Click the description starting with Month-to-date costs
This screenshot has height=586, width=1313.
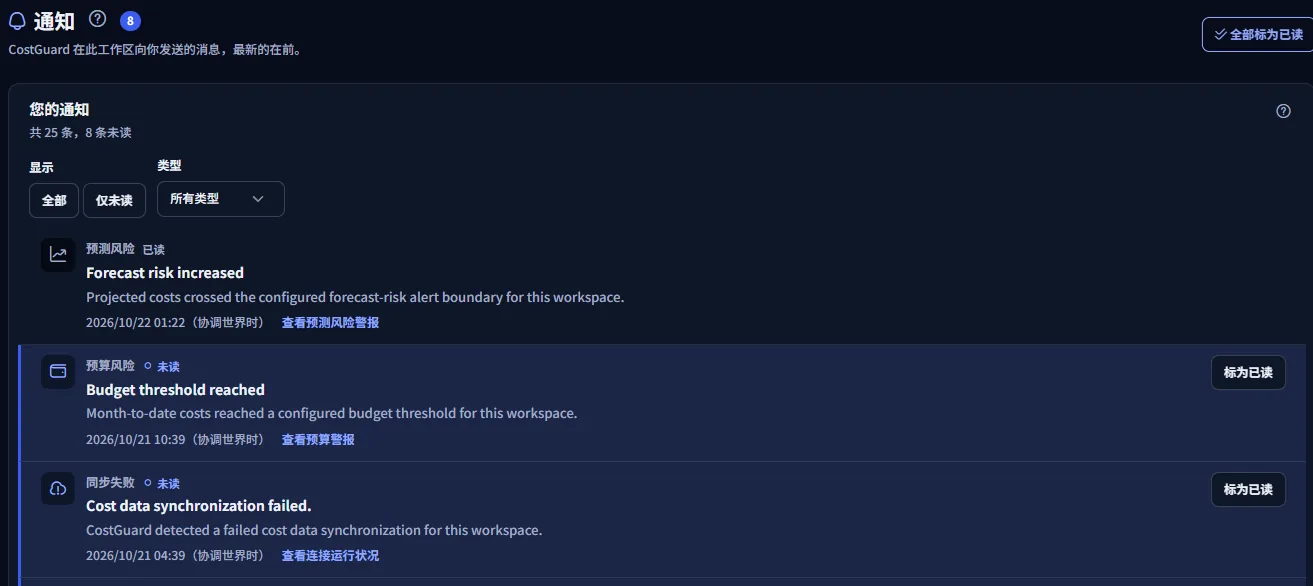pyautogui.click(x=332, y=413)
